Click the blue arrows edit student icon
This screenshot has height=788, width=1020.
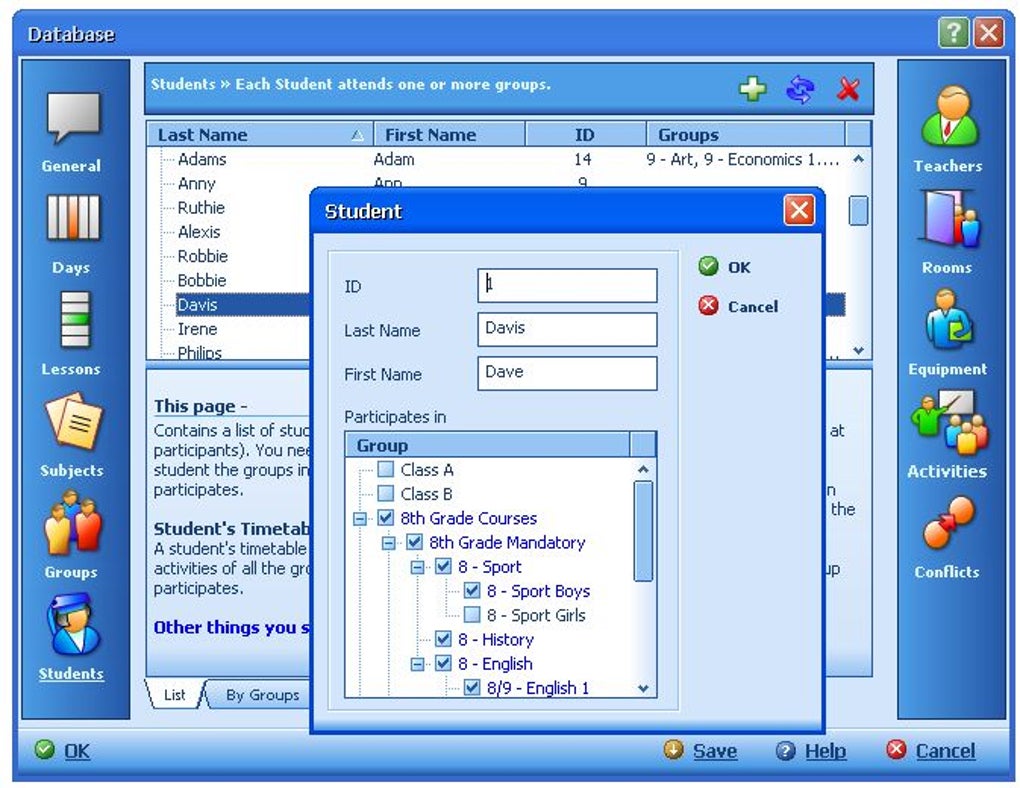(x=800, y=88)
